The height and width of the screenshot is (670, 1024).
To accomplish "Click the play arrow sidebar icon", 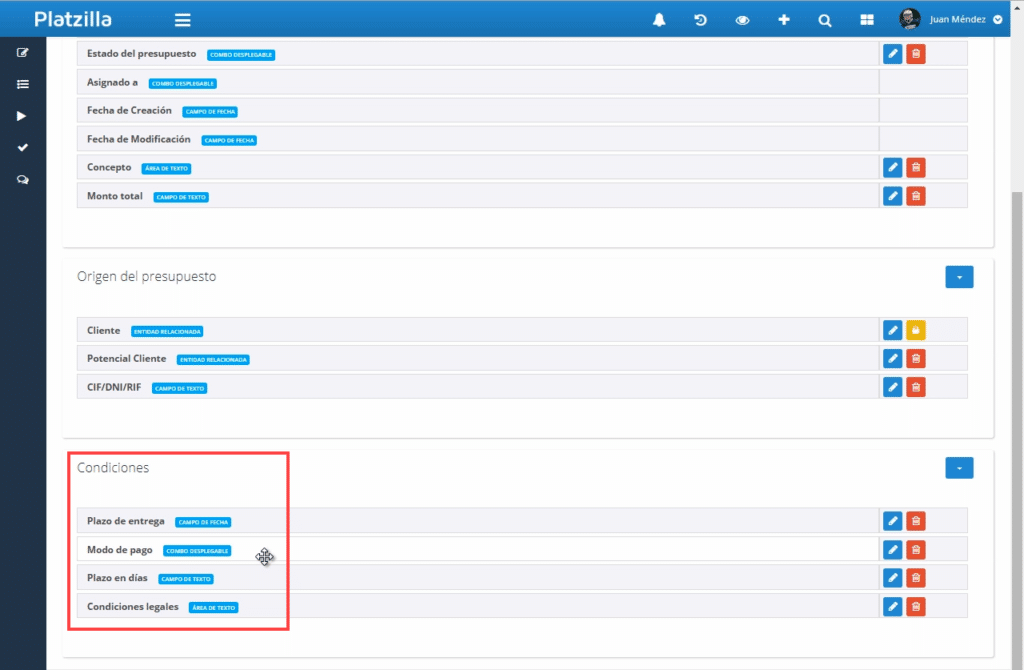I will pos(22,116).
